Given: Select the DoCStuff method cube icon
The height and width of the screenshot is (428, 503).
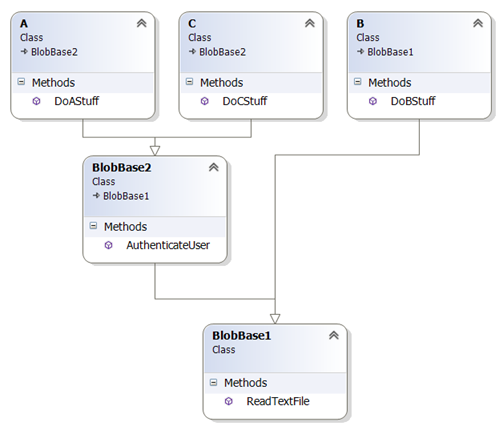Looking at the screenshot, I should tap(205, 101).
